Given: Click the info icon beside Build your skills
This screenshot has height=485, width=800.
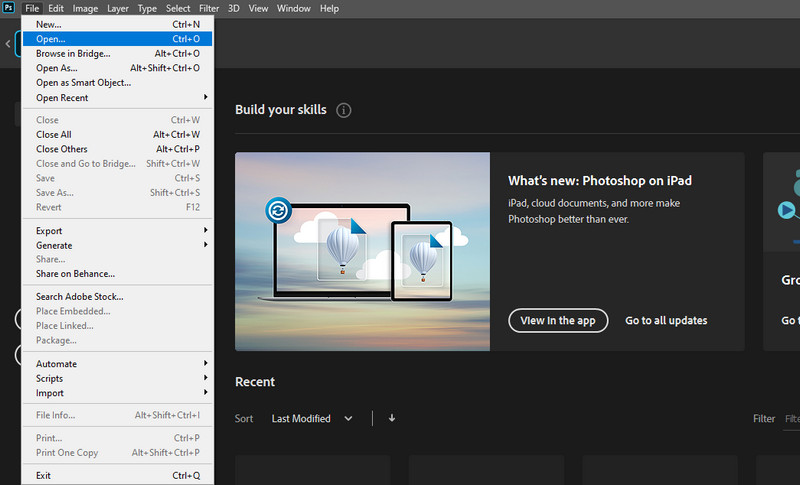Looking at the screenshot, I should [344, 110].
